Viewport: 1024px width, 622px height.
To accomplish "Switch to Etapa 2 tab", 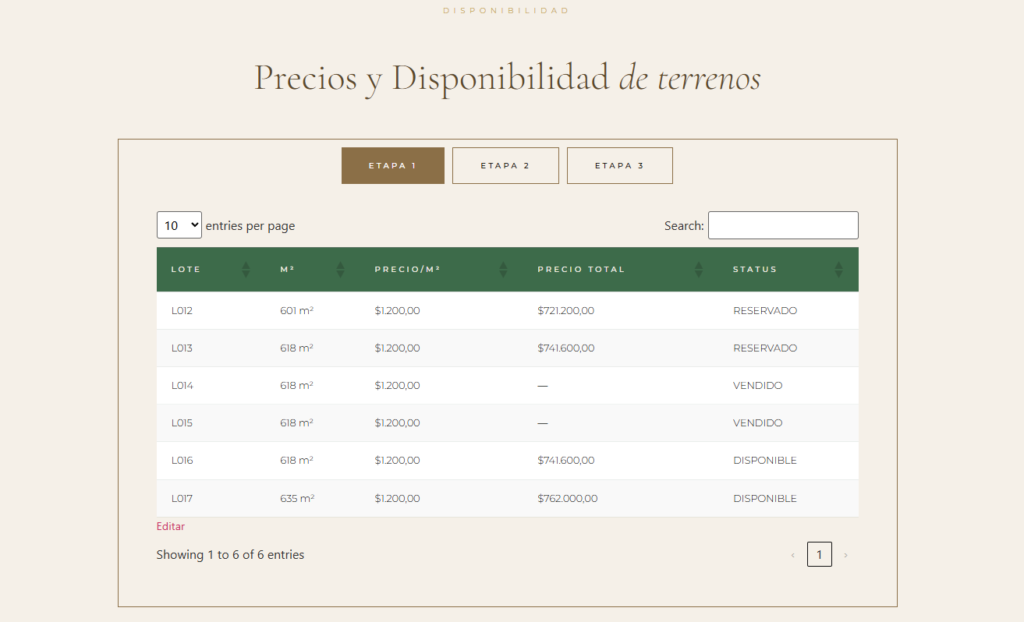I will pos(505,166).
